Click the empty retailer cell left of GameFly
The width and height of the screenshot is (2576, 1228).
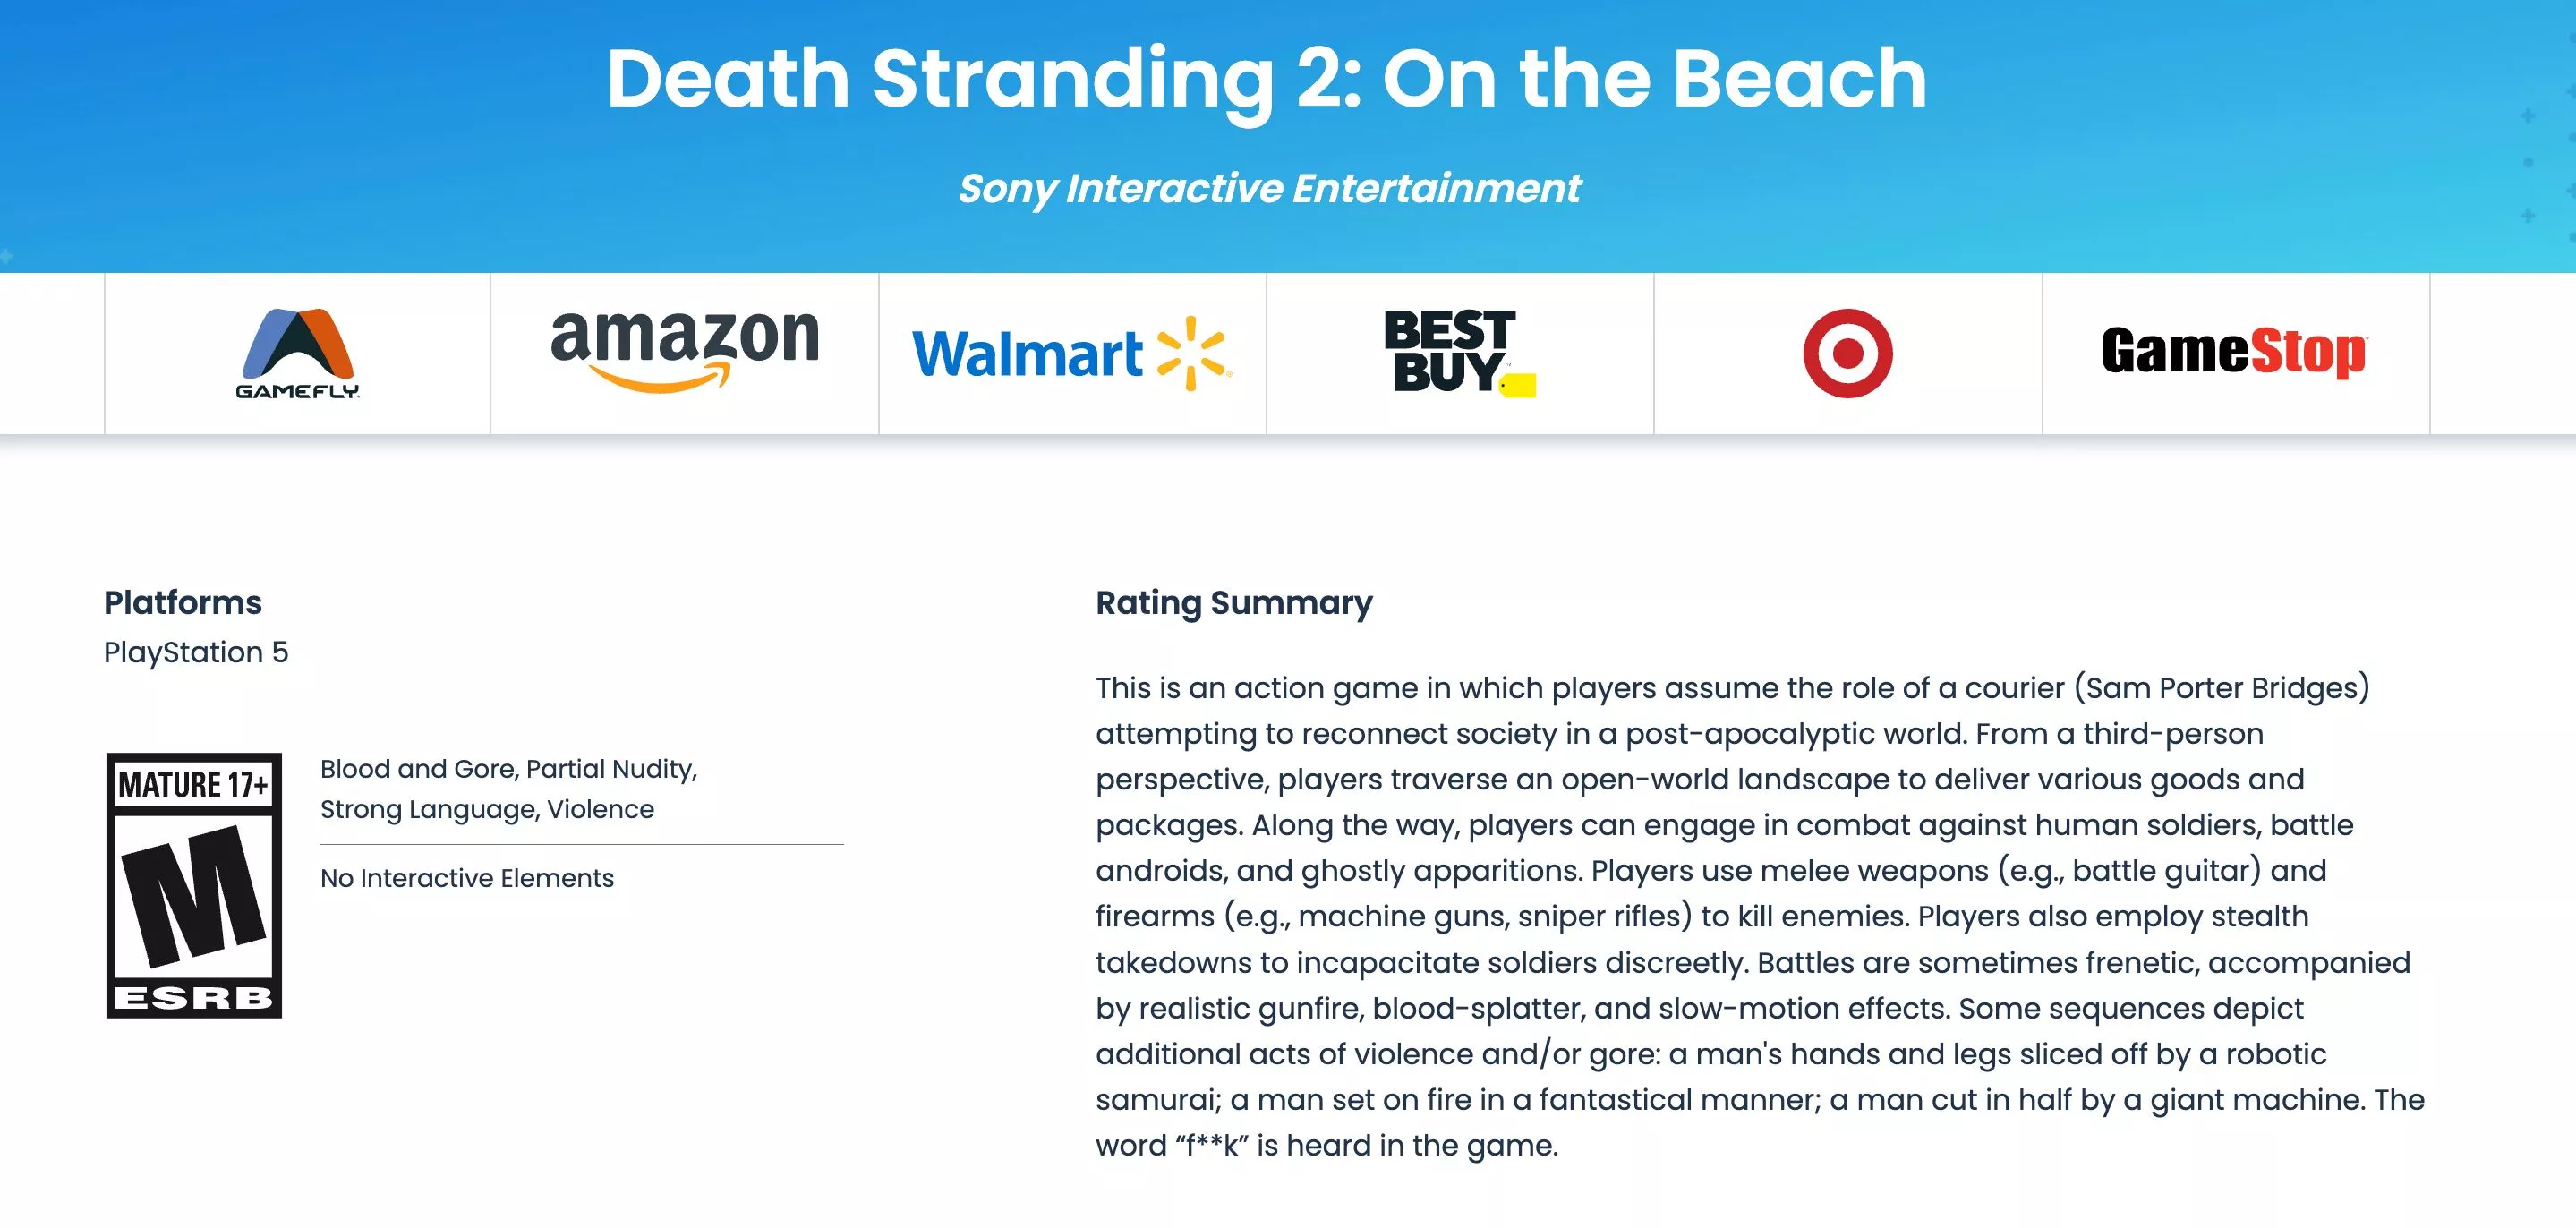52,353
